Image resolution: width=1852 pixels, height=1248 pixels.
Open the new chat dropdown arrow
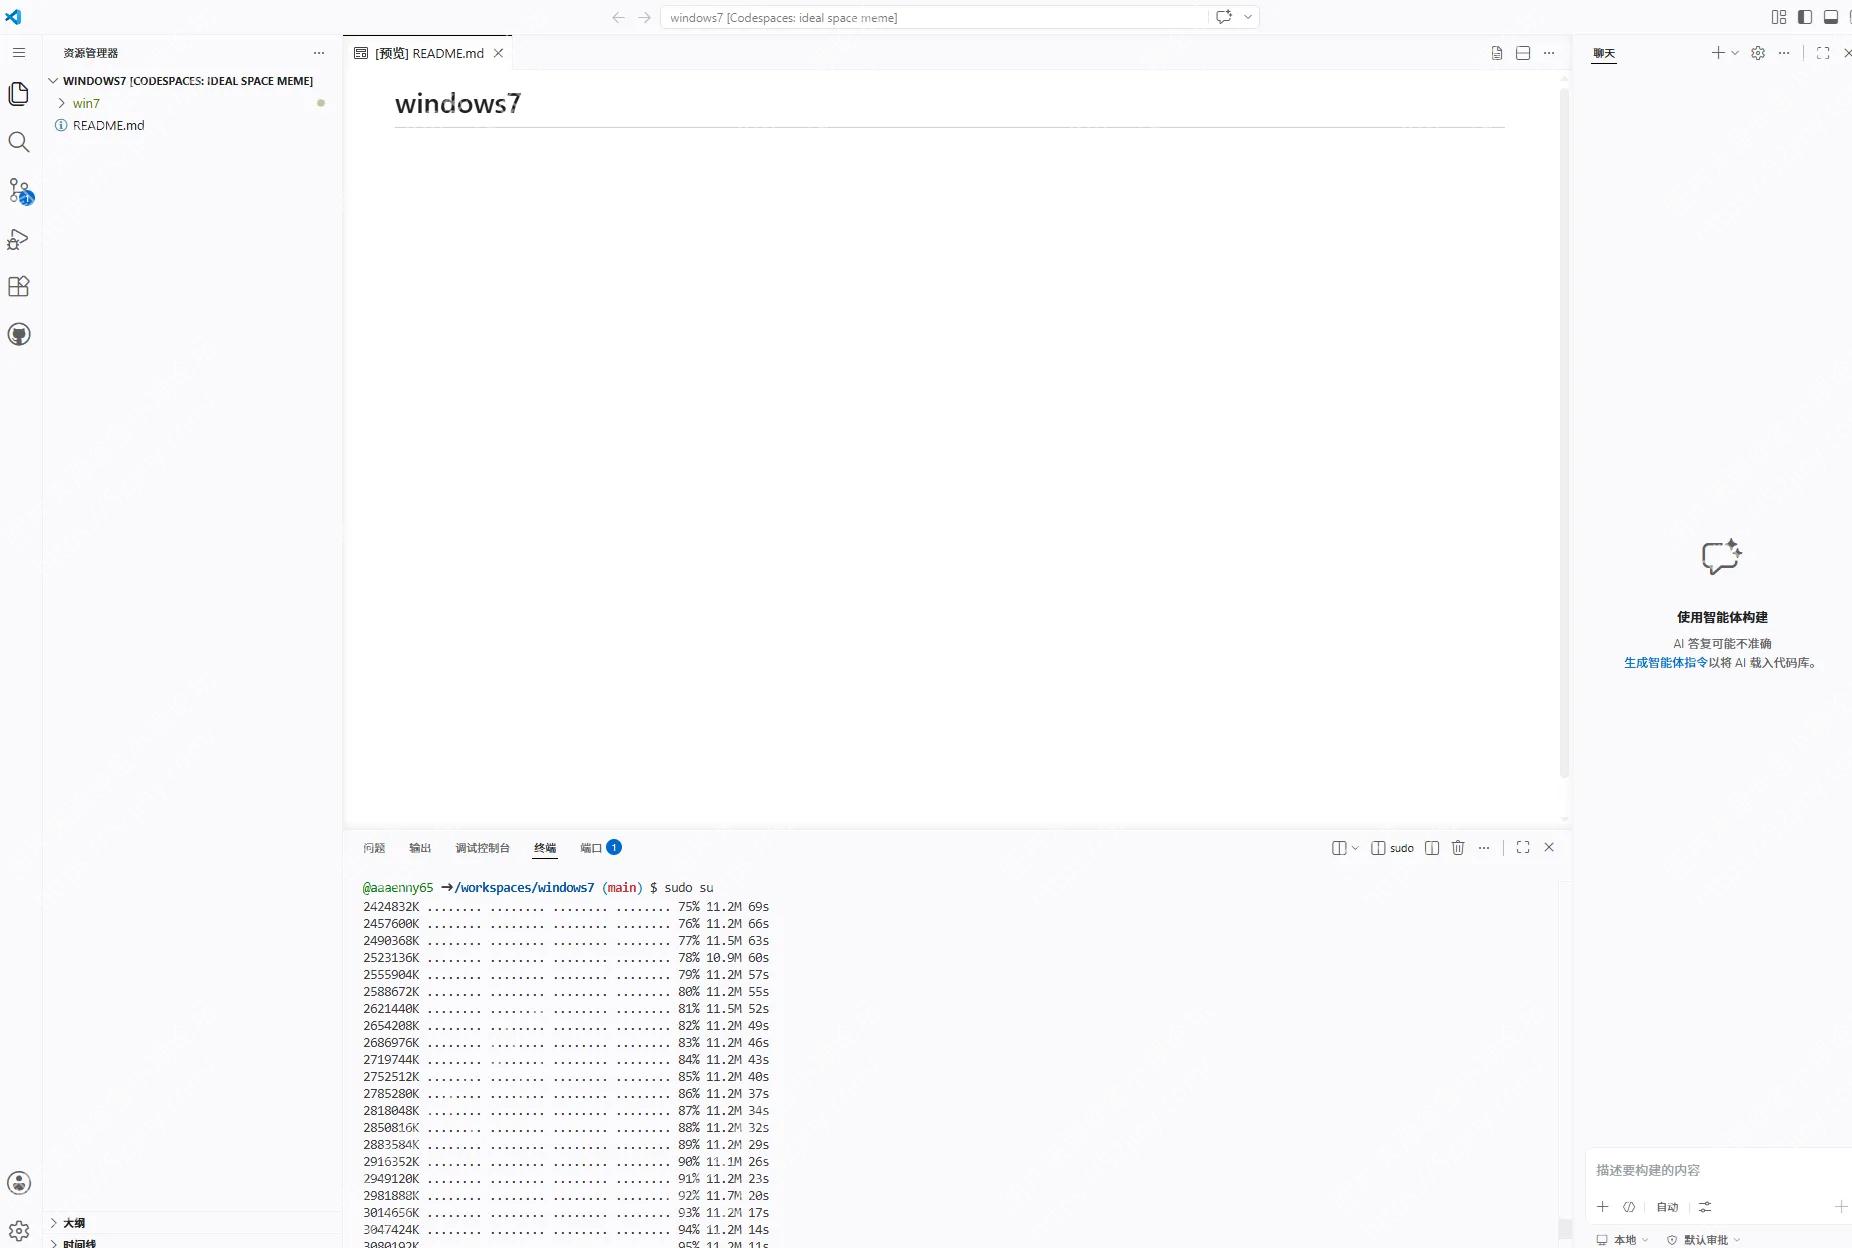[x=1735, y=53]
